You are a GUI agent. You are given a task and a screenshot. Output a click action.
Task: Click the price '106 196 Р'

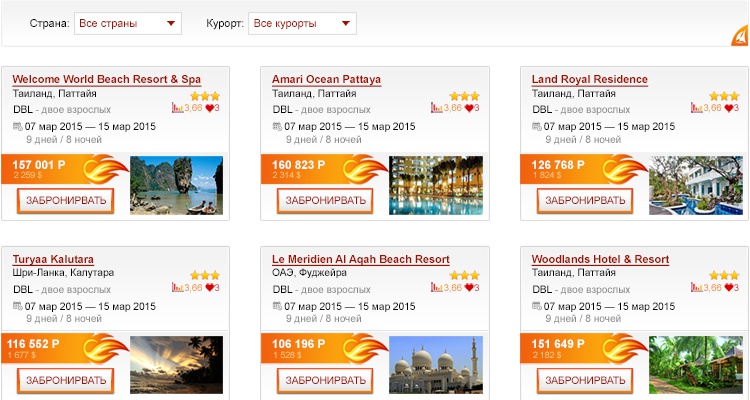pos(298,344)
